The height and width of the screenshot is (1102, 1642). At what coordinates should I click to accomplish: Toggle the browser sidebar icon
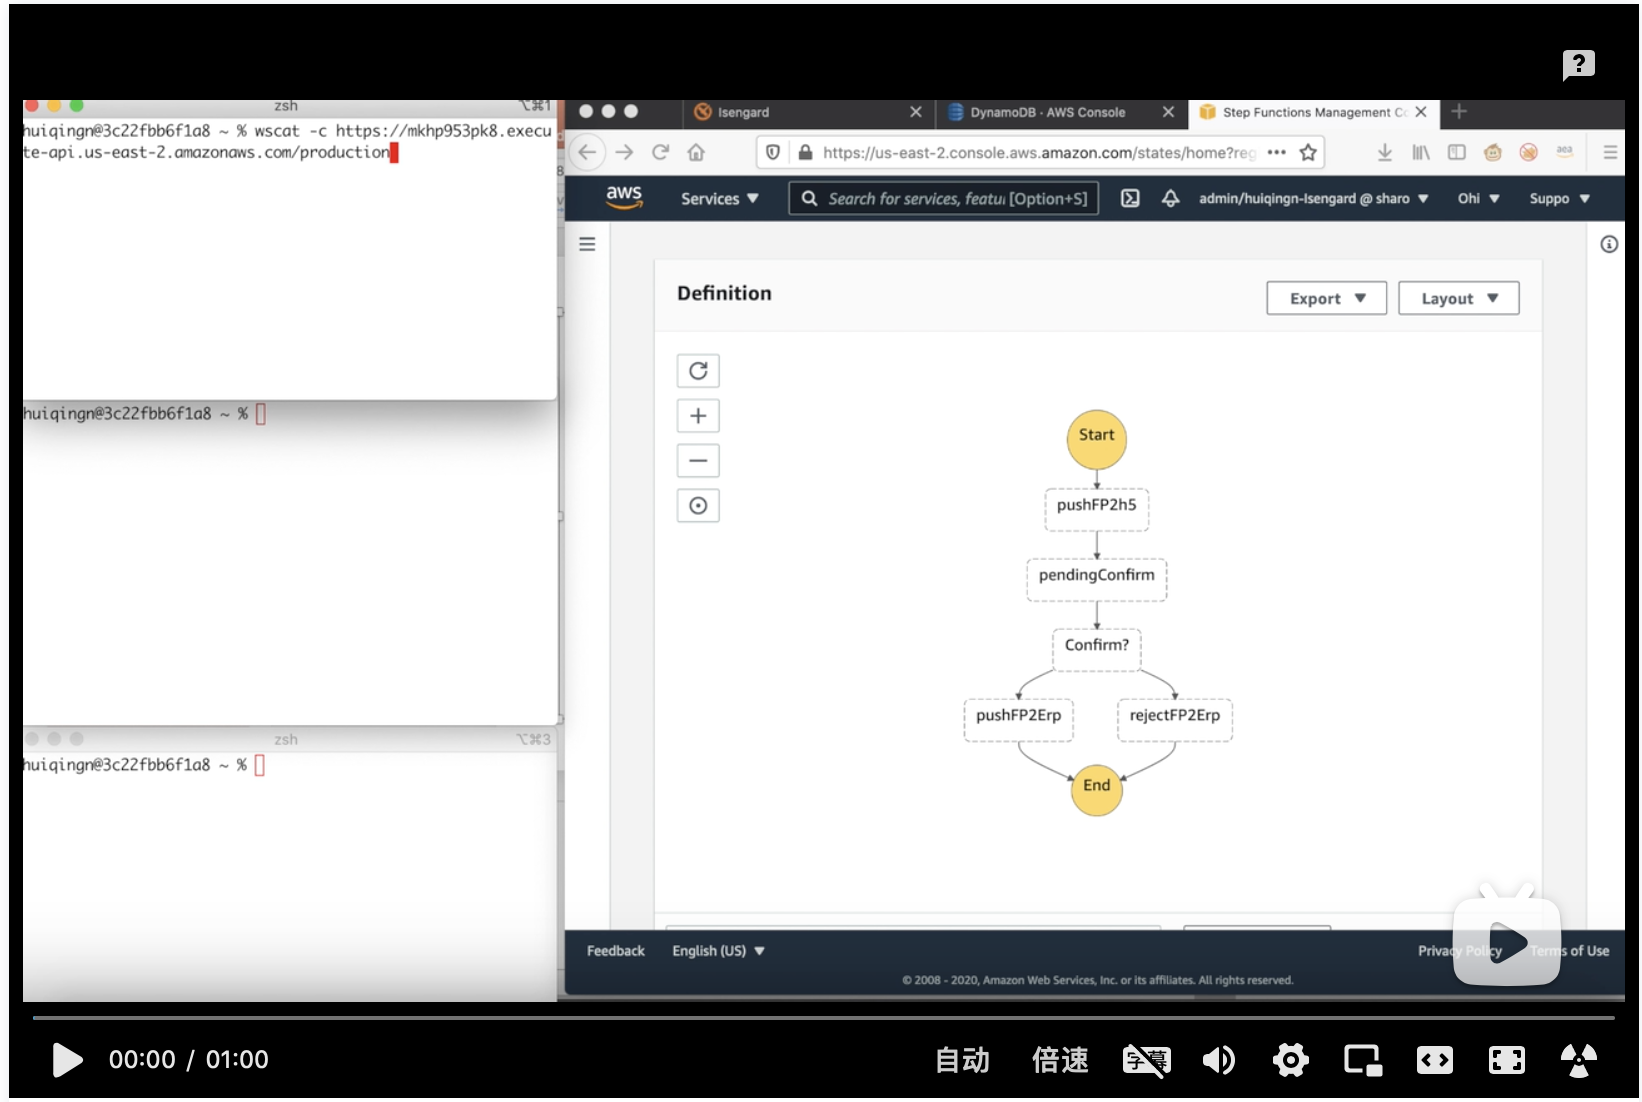click(1457, 152)
